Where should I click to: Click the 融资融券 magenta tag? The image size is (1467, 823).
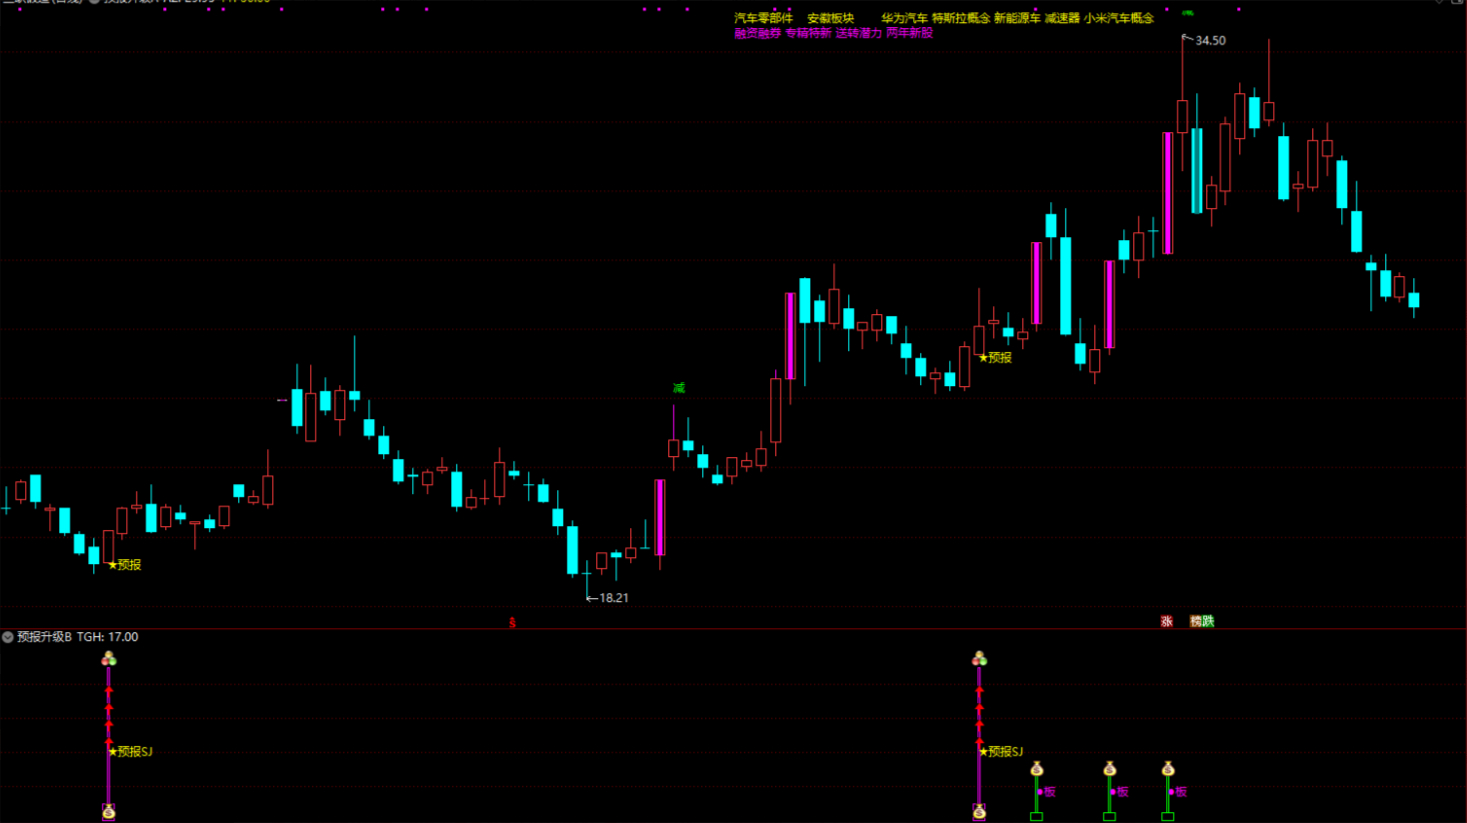(x=758, y=33)
